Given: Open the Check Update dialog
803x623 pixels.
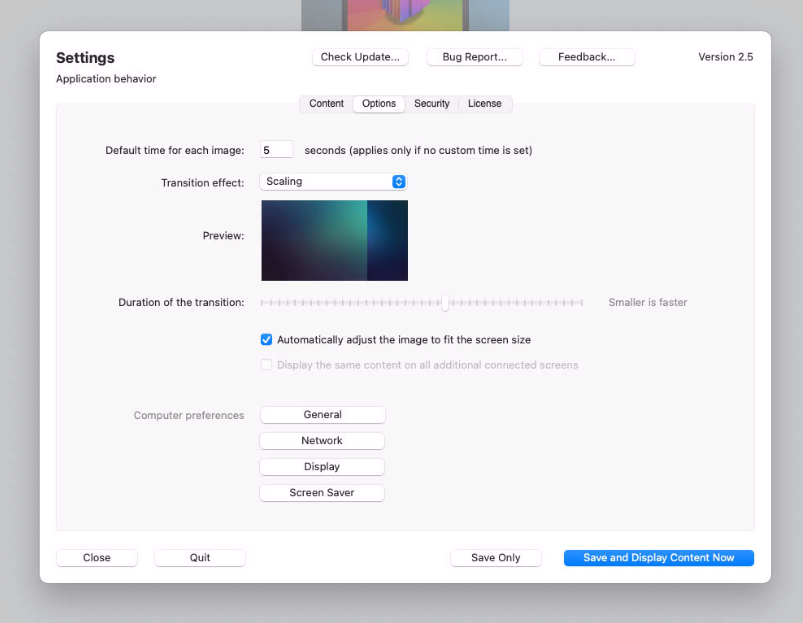Looking at the screenshot, I should click(360, 57).
